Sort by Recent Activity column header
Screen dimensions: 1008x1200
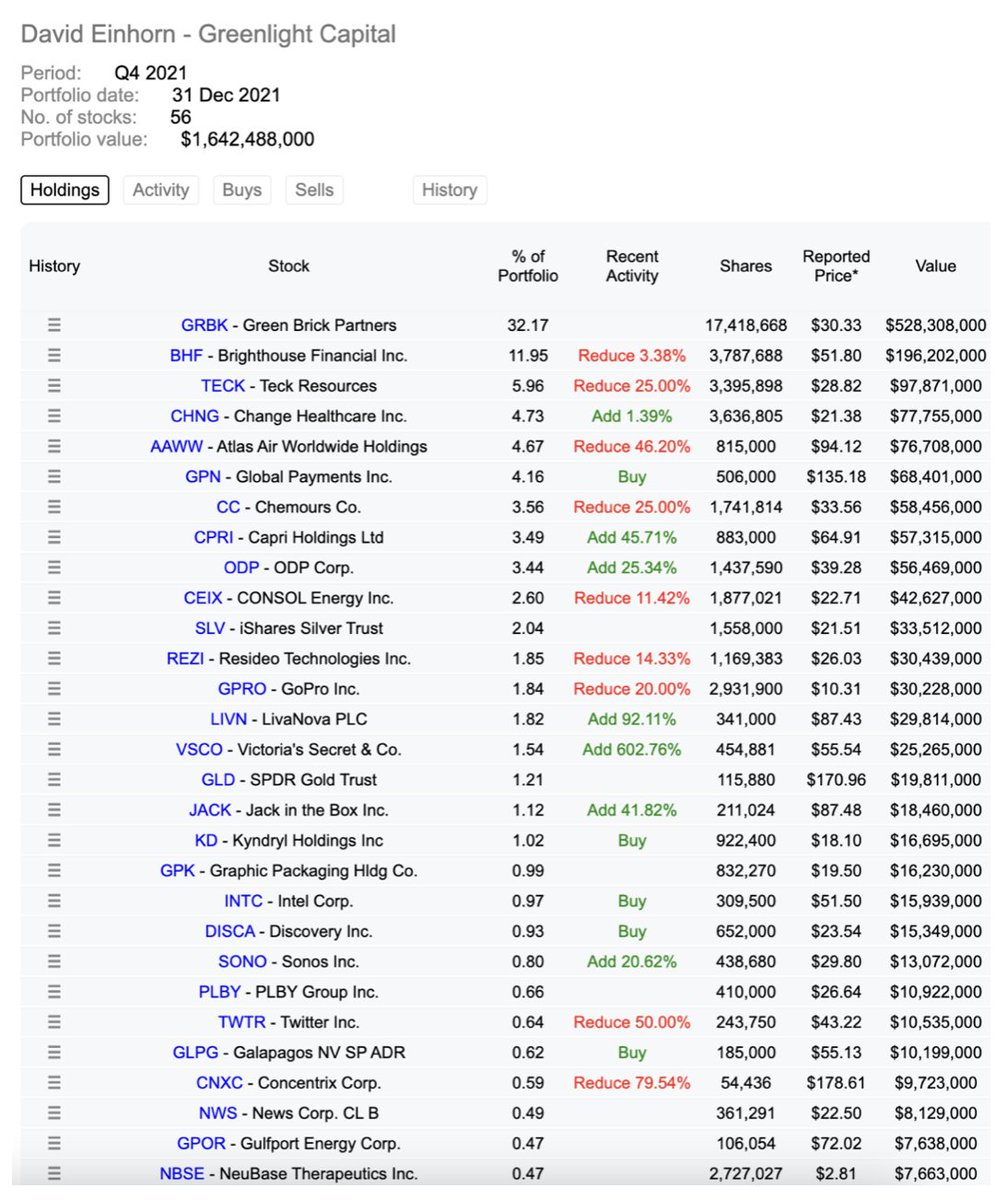click(632, 266)
